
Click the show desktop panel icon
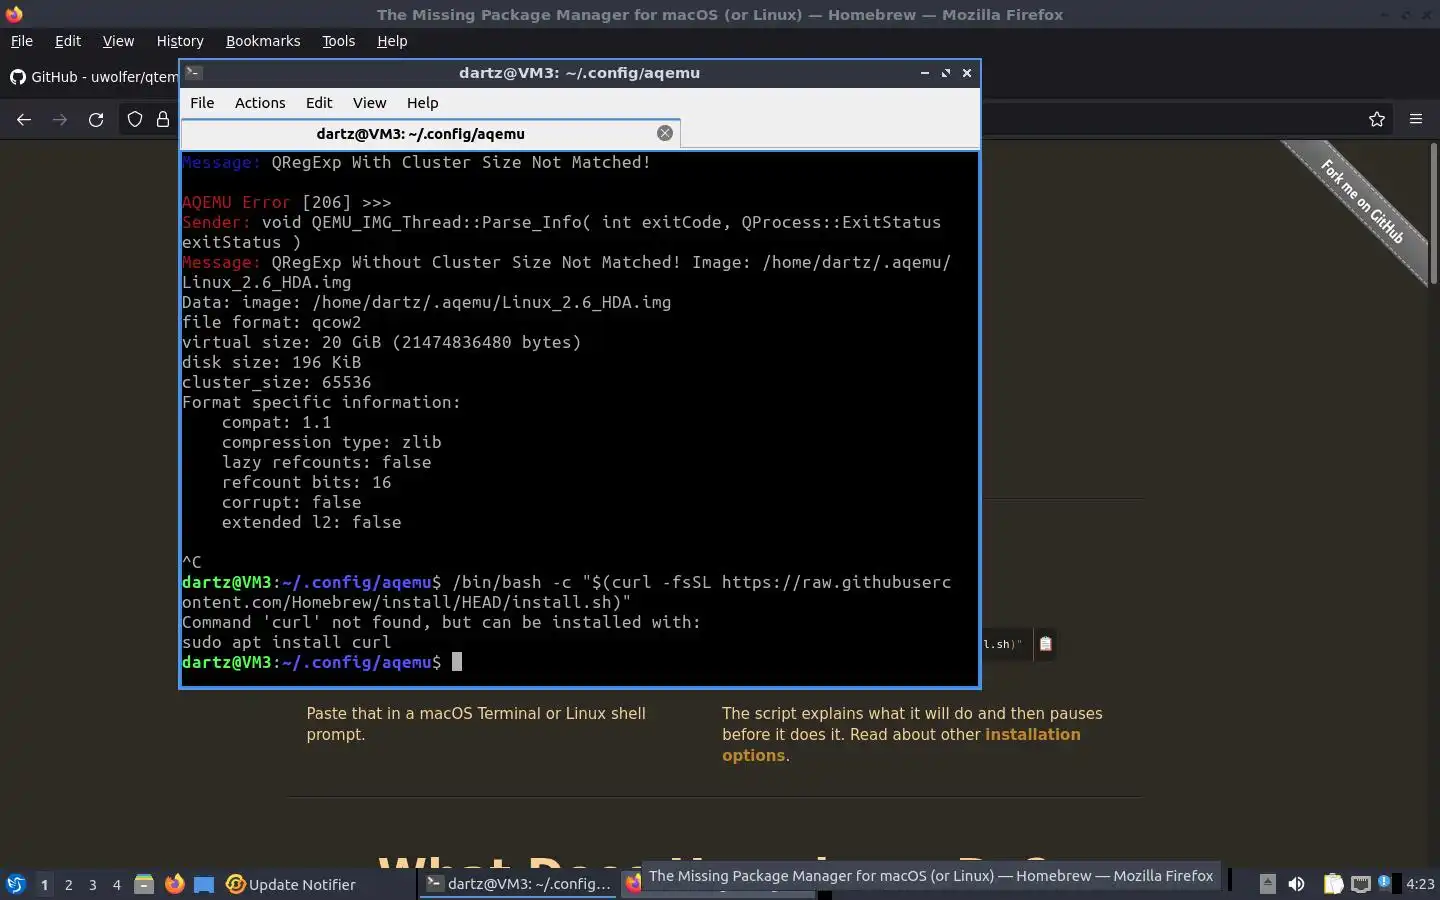pos(204,884)
